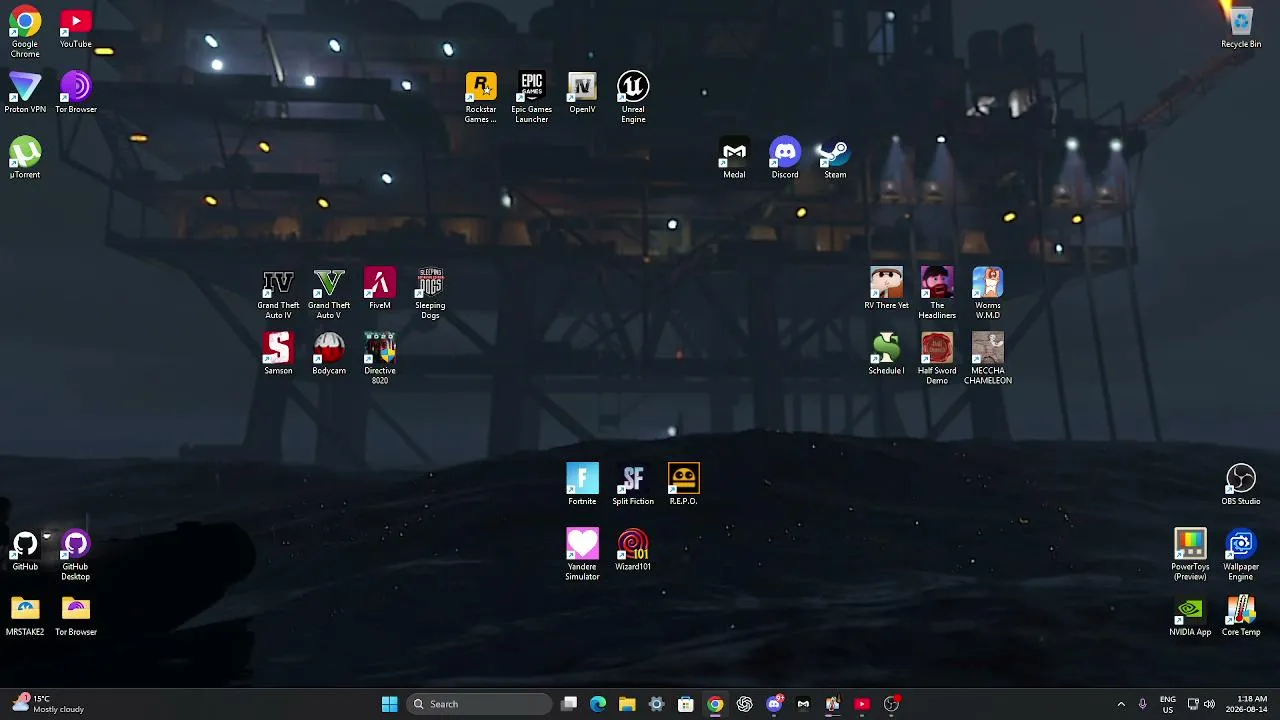Viewport: 1280px width, 720px height.
Task: Select the NVIDIA App desktop icon
Action: click(x=1190, y=615)
